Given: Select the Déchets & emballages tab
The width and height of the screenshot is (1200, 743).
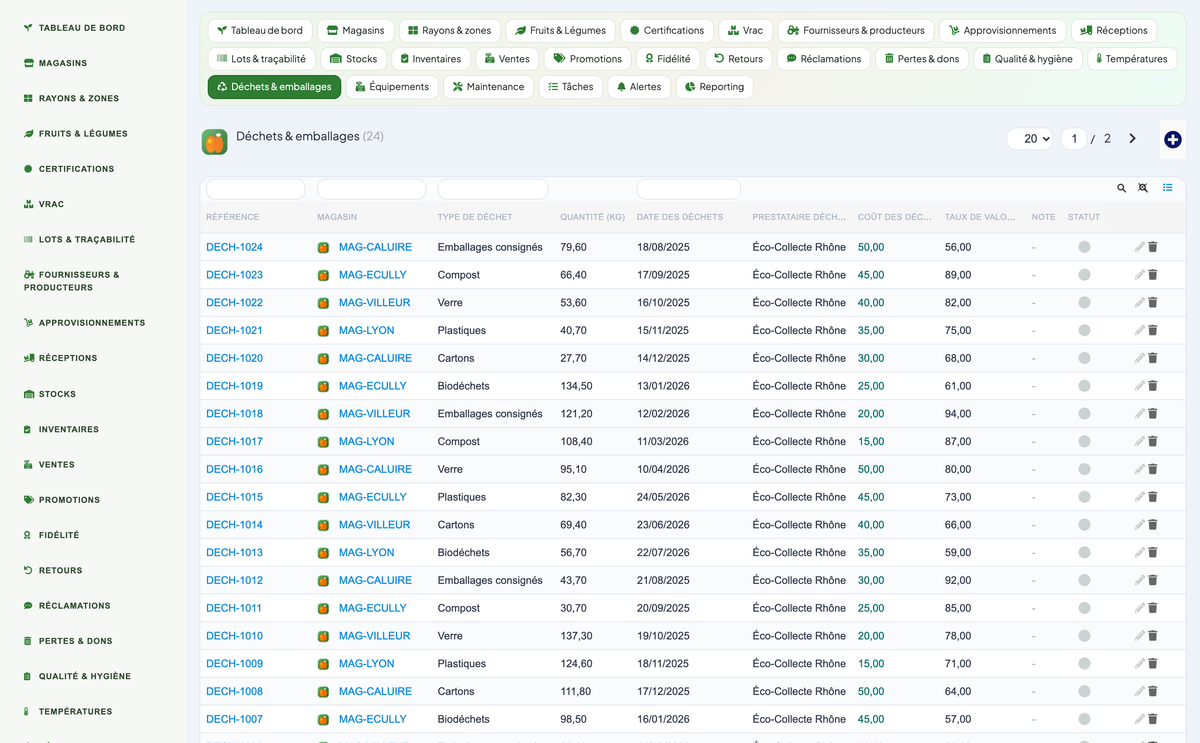Looking at the screenshot, I should 275,87.
